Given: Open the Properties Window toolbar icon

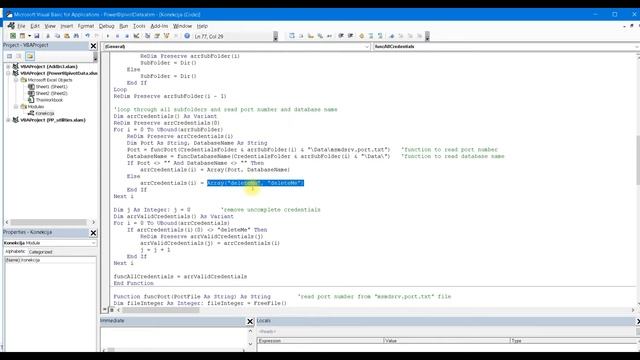Looking at the screenshot, I should coord(157,36).
